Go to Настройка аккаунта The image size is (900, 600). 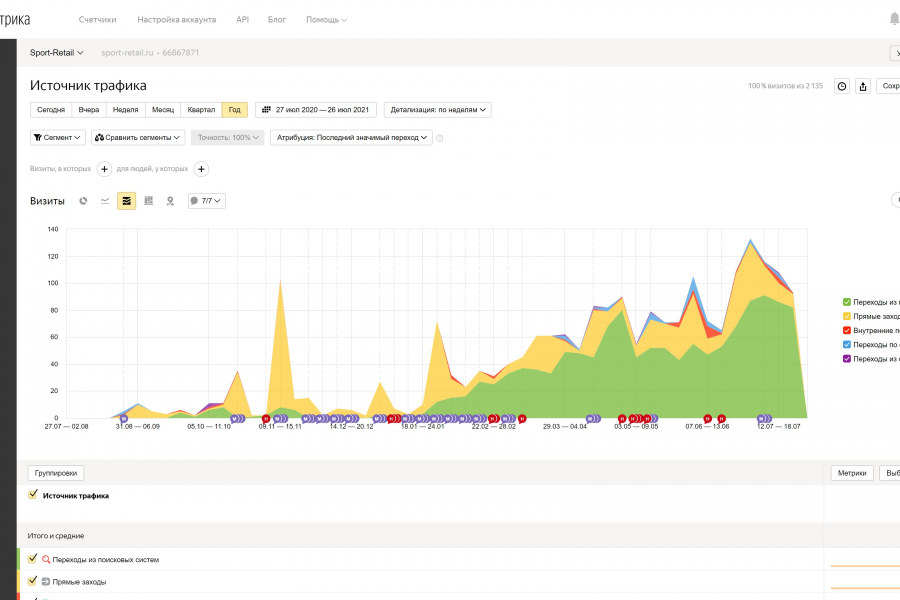click(x=176, y=20)
